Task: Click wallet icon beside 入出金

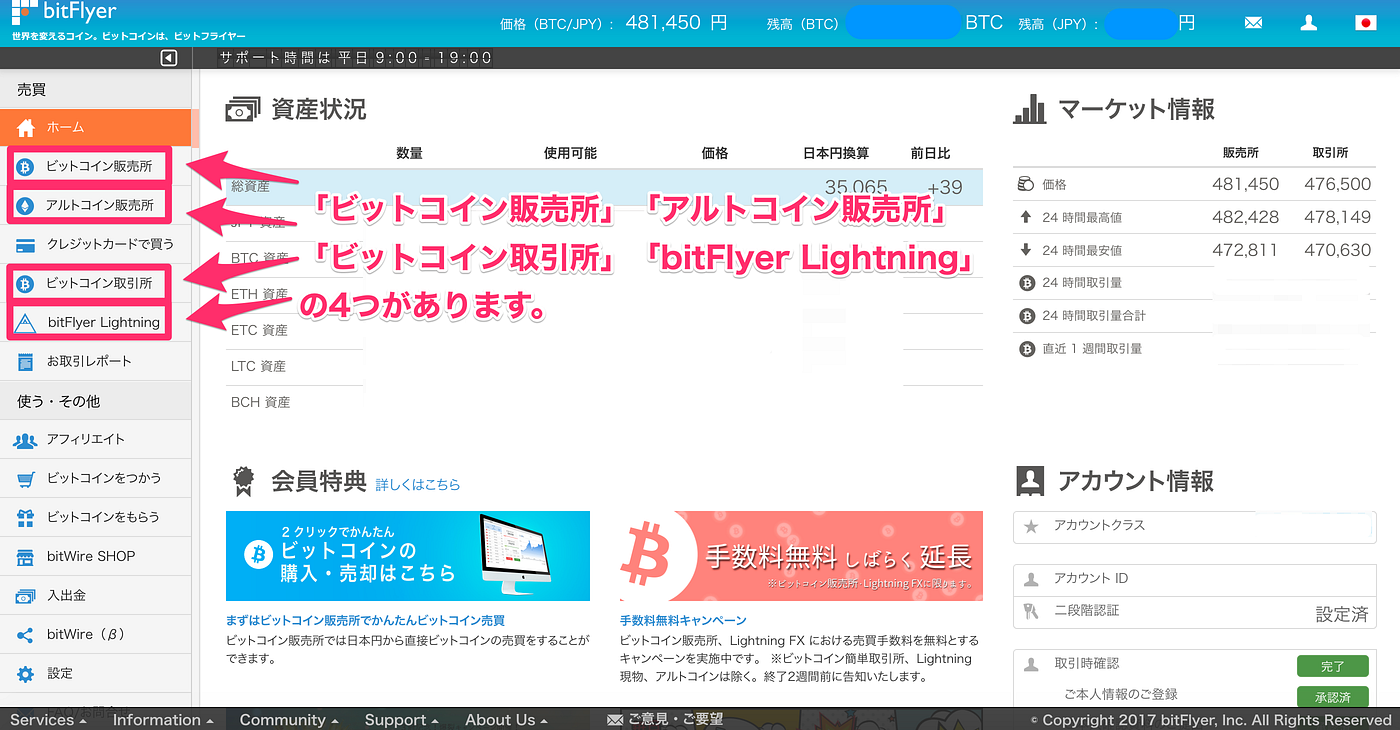Action: 26,596
